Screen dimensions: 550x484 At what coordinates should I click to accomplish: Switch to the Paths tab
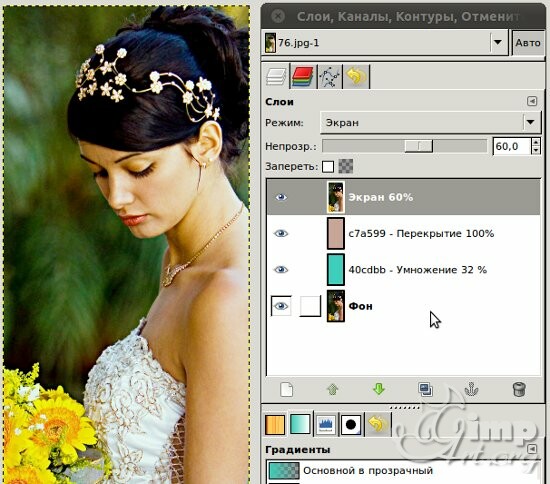click(330, 76)
